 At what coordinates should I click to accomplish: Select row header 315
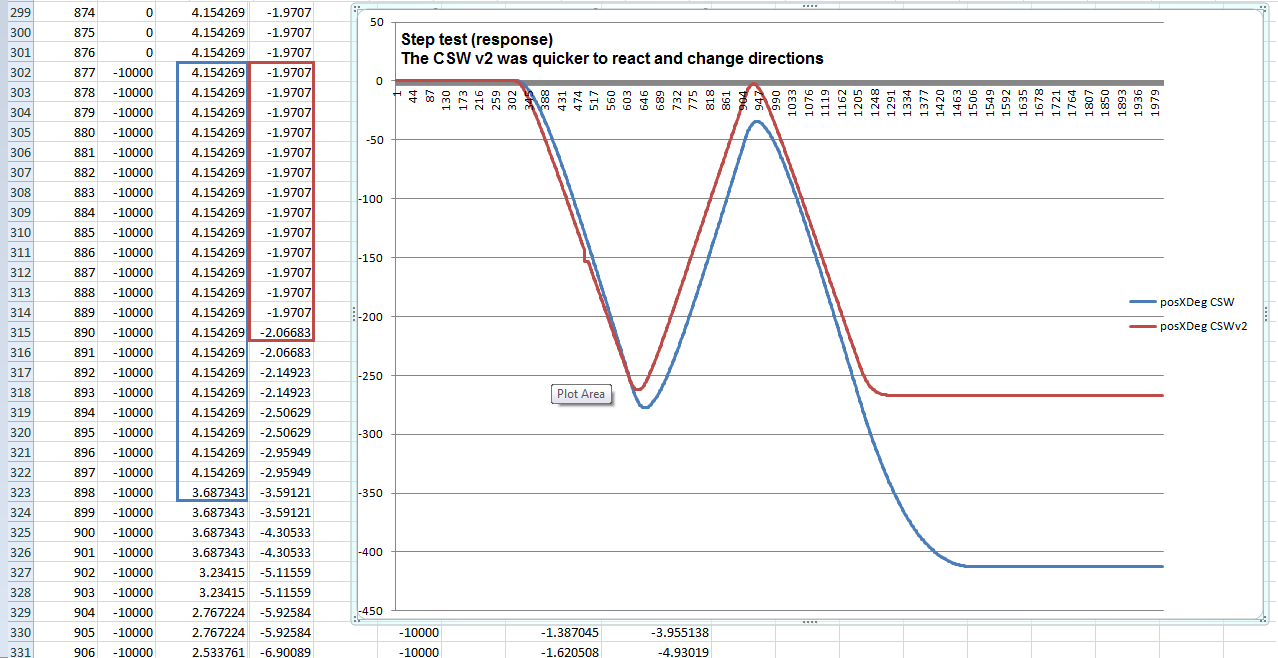click(x=17, y=332)
